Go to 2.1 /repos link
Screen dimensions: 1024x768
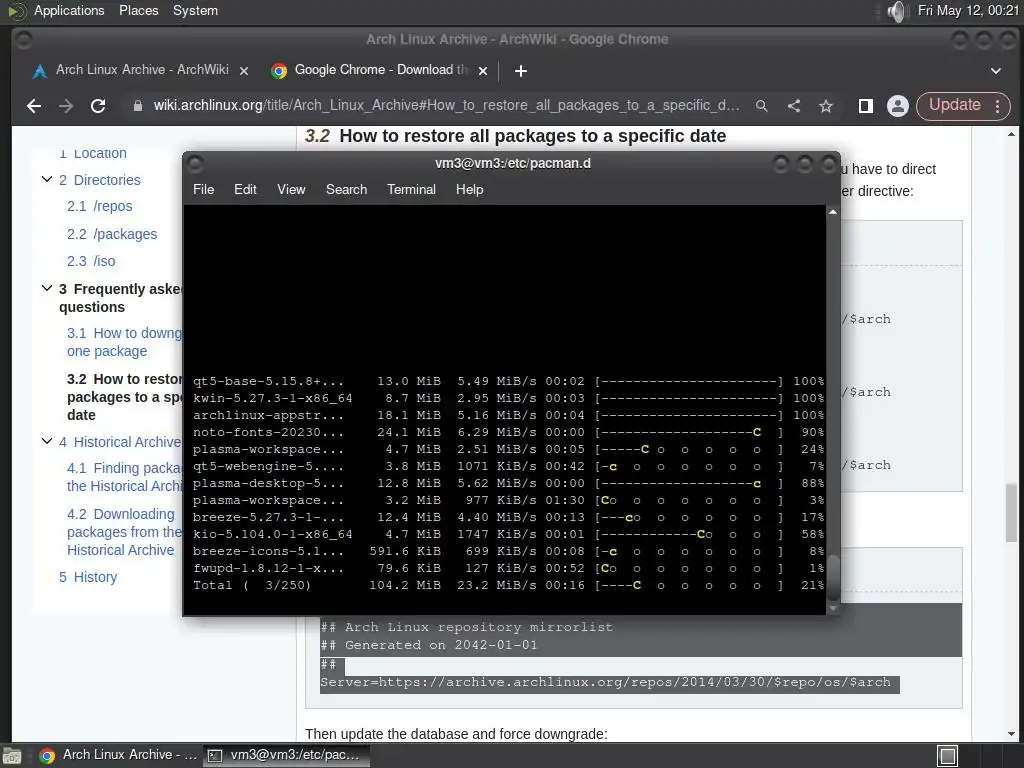[99, 206]
